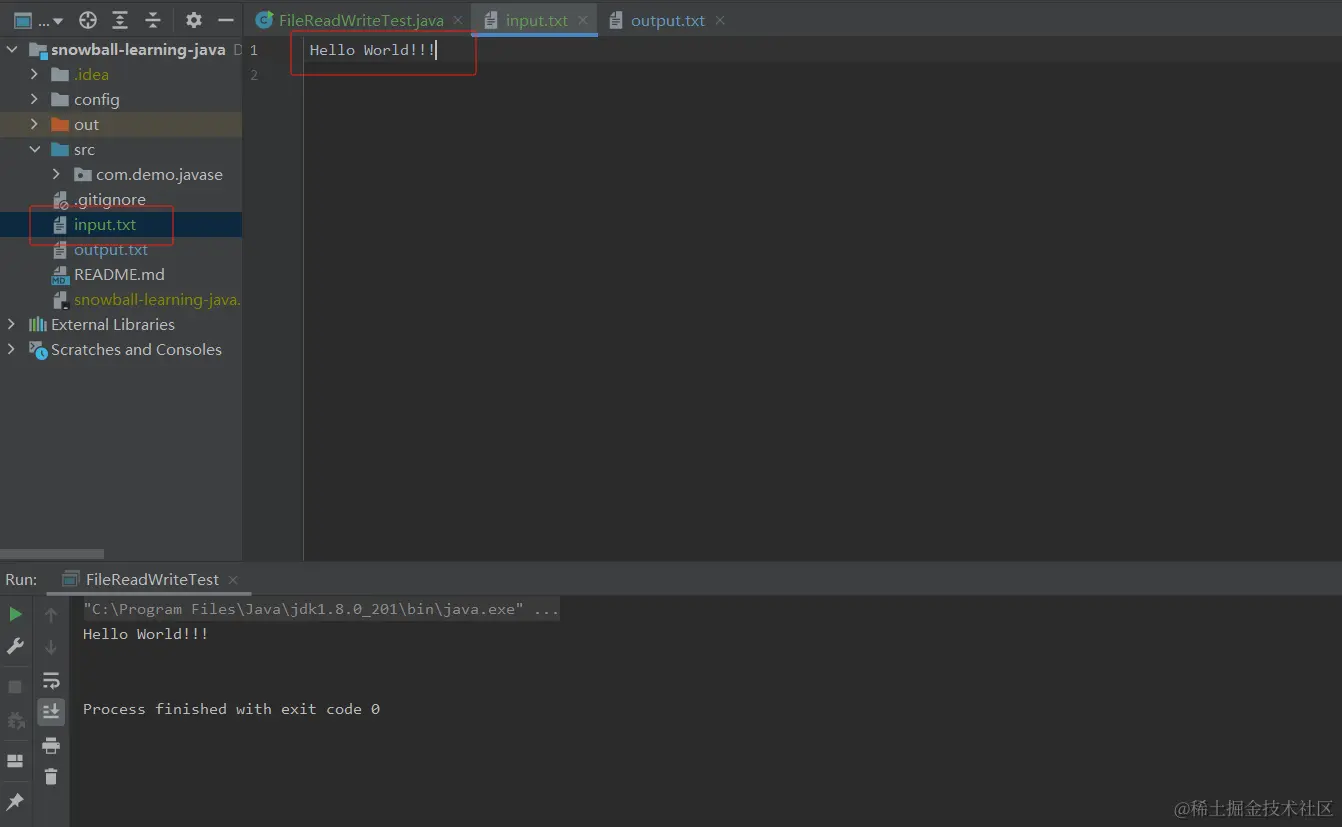This screenshot has width=1342, height=827.
Task: Open run configuration wrench icon
Action: coord(15,646)
